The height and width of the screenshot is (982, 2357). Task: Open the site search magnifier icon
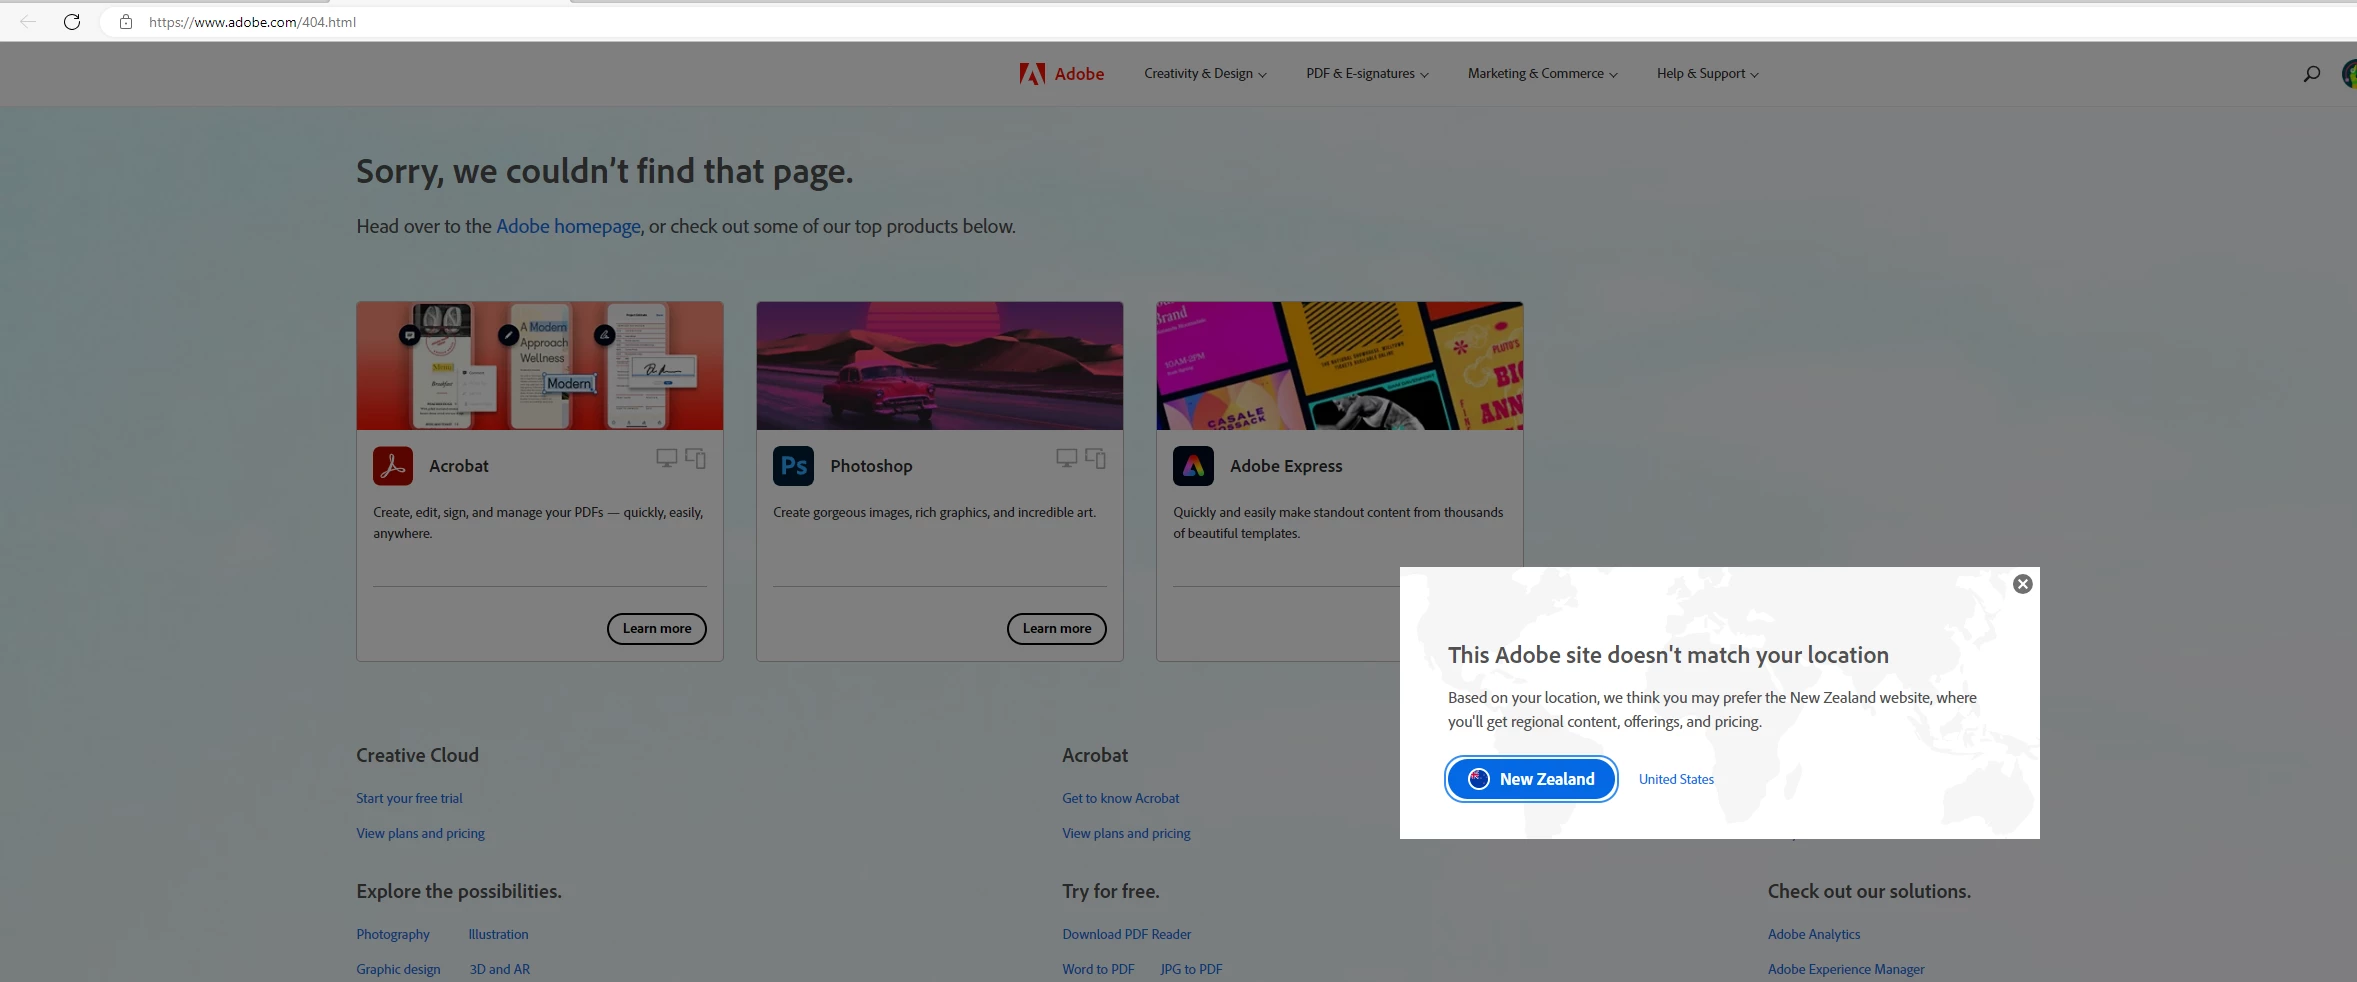click(2311, 74)
